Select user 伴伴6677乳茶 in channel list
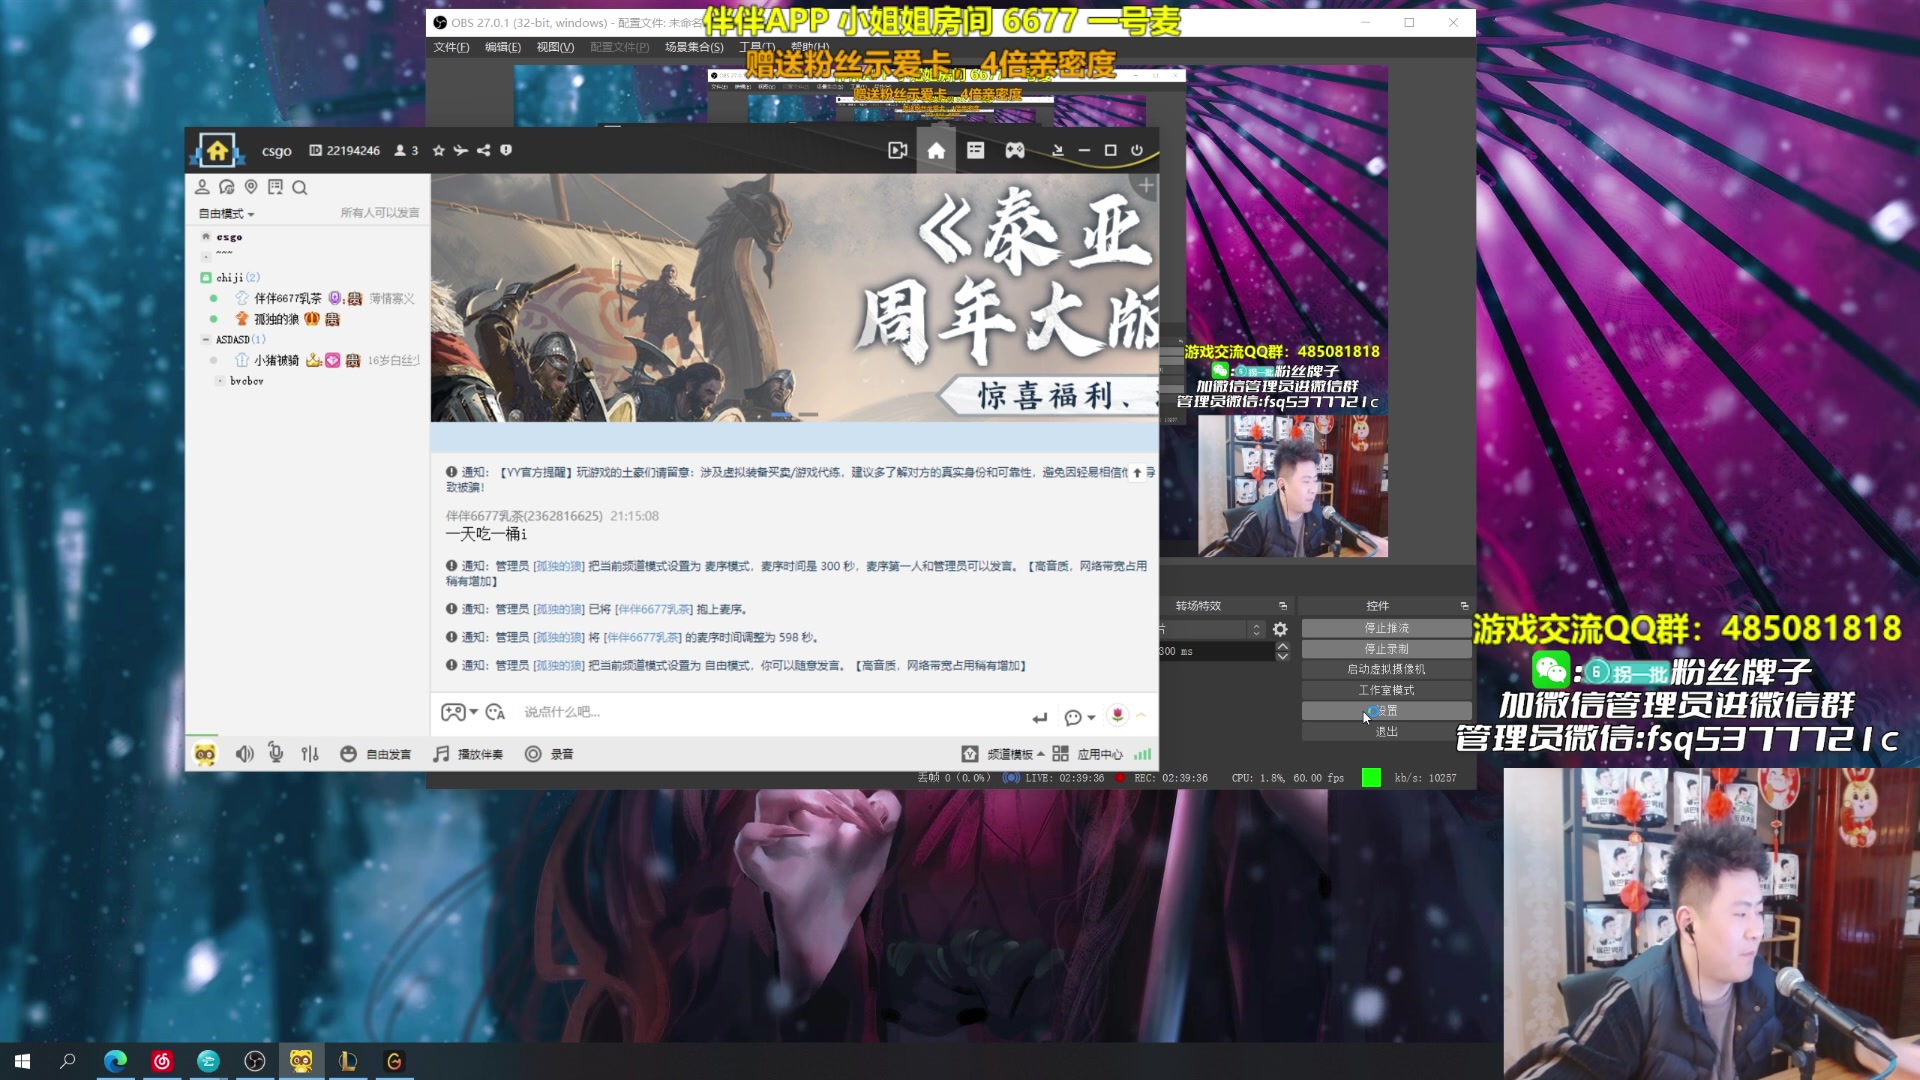 point(288,298)
